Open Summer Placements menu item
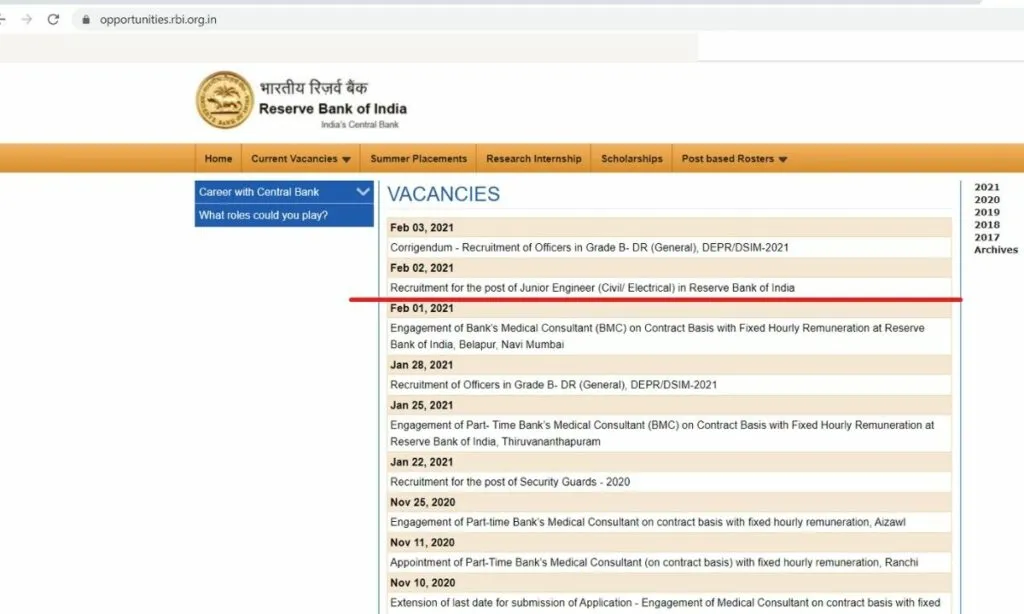This screenshot has width=1024, height=614. click(419, 159)
